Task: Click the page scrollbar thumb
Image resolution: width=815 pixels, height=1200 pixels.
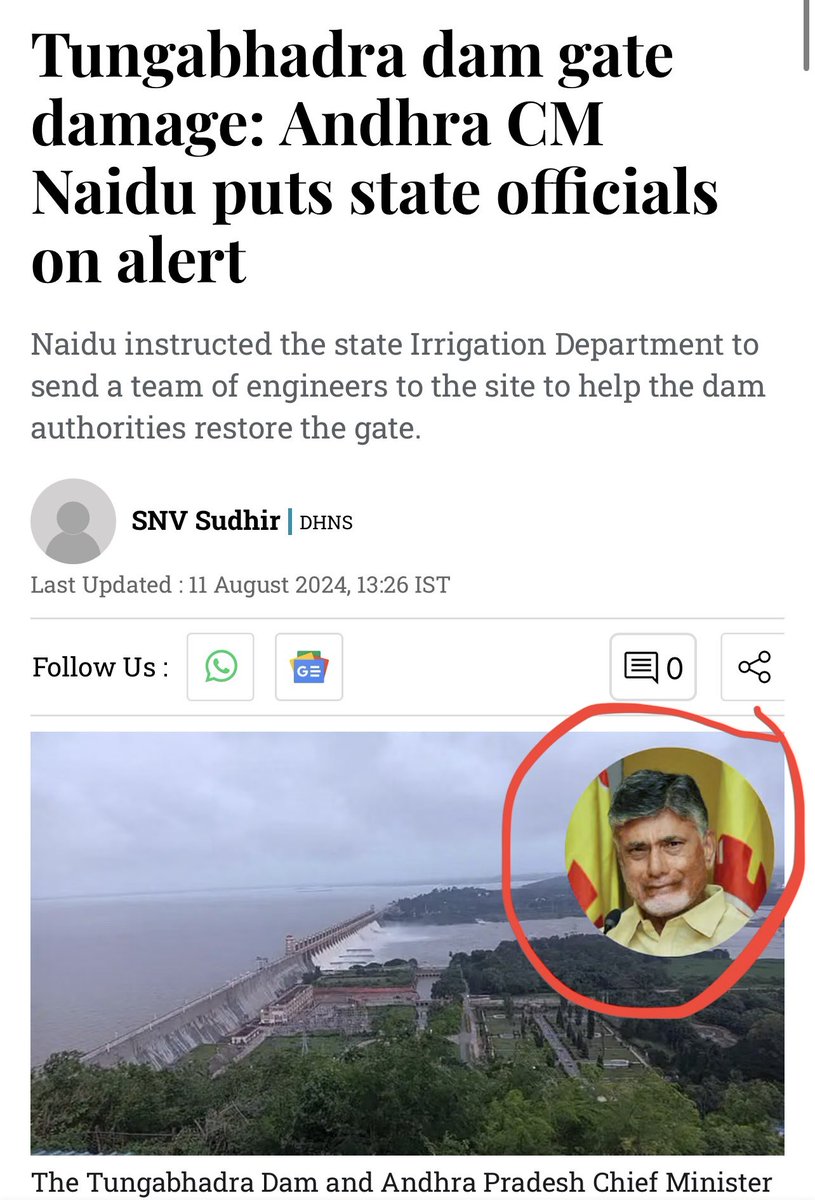Action: [807, 35]
